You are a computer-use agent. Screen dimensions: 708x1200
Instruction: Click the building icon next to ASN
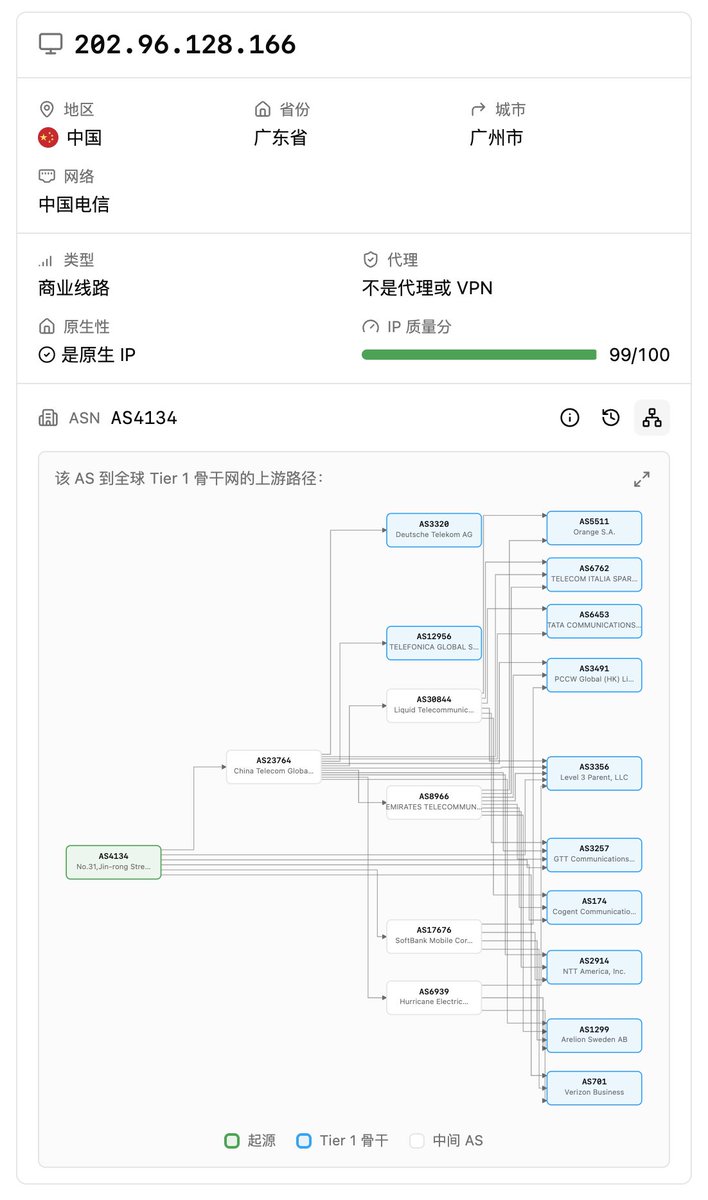pyautogui.click(x=48, y=418)
